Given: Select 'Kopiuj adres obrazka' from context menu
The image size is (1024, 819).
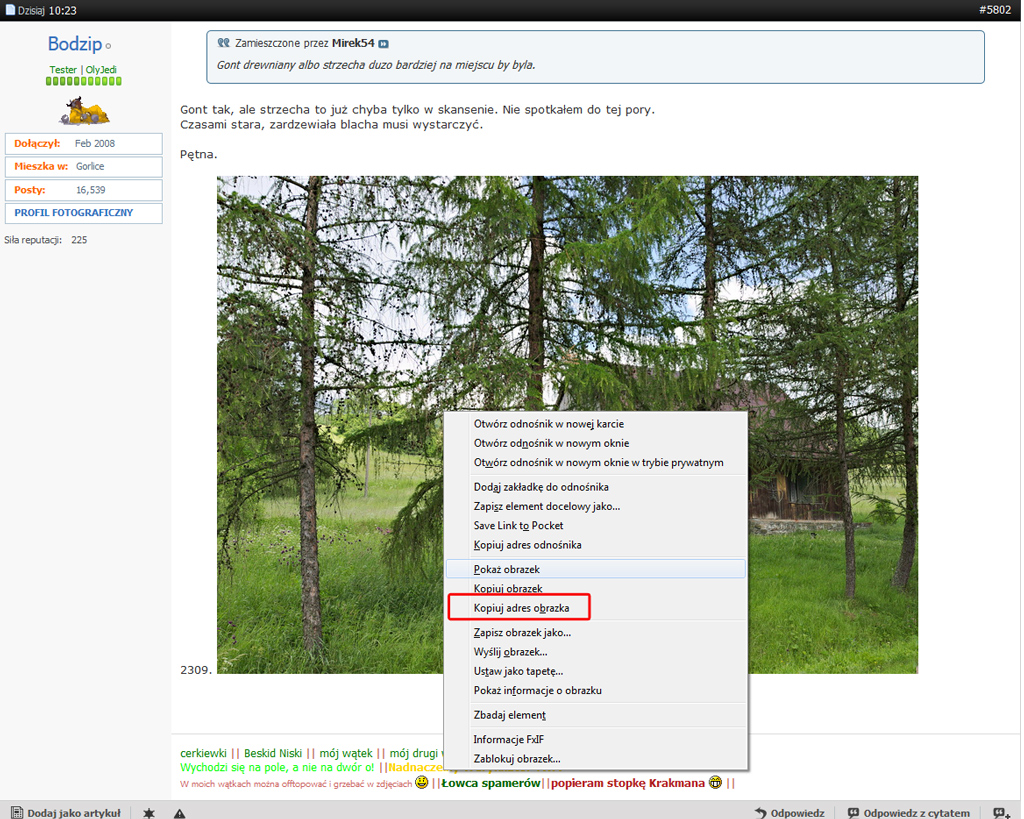Looking at the screenshot, I should [x=521, y=608].
